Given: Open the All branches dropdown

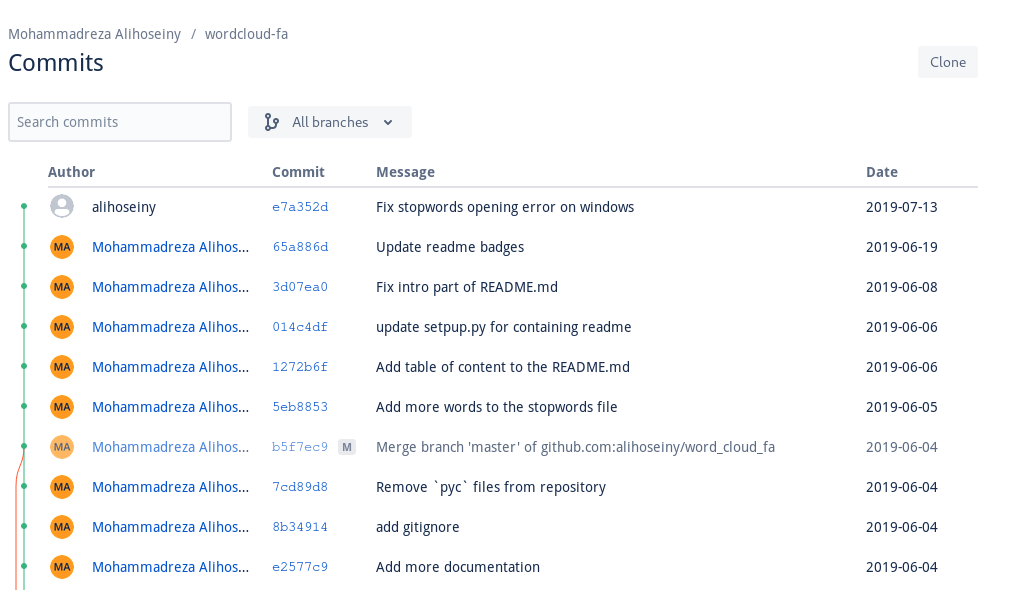Looking at the screenshot, I should (x=329, y=122).
